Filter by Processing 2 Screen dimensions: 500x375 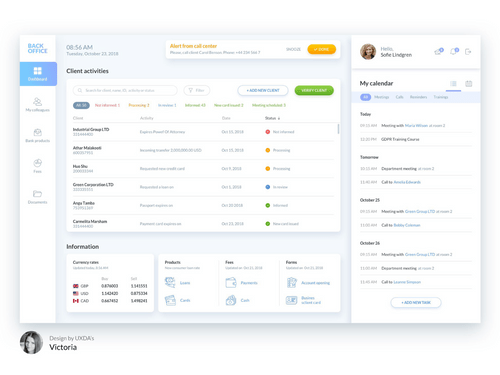click(139, 105)
